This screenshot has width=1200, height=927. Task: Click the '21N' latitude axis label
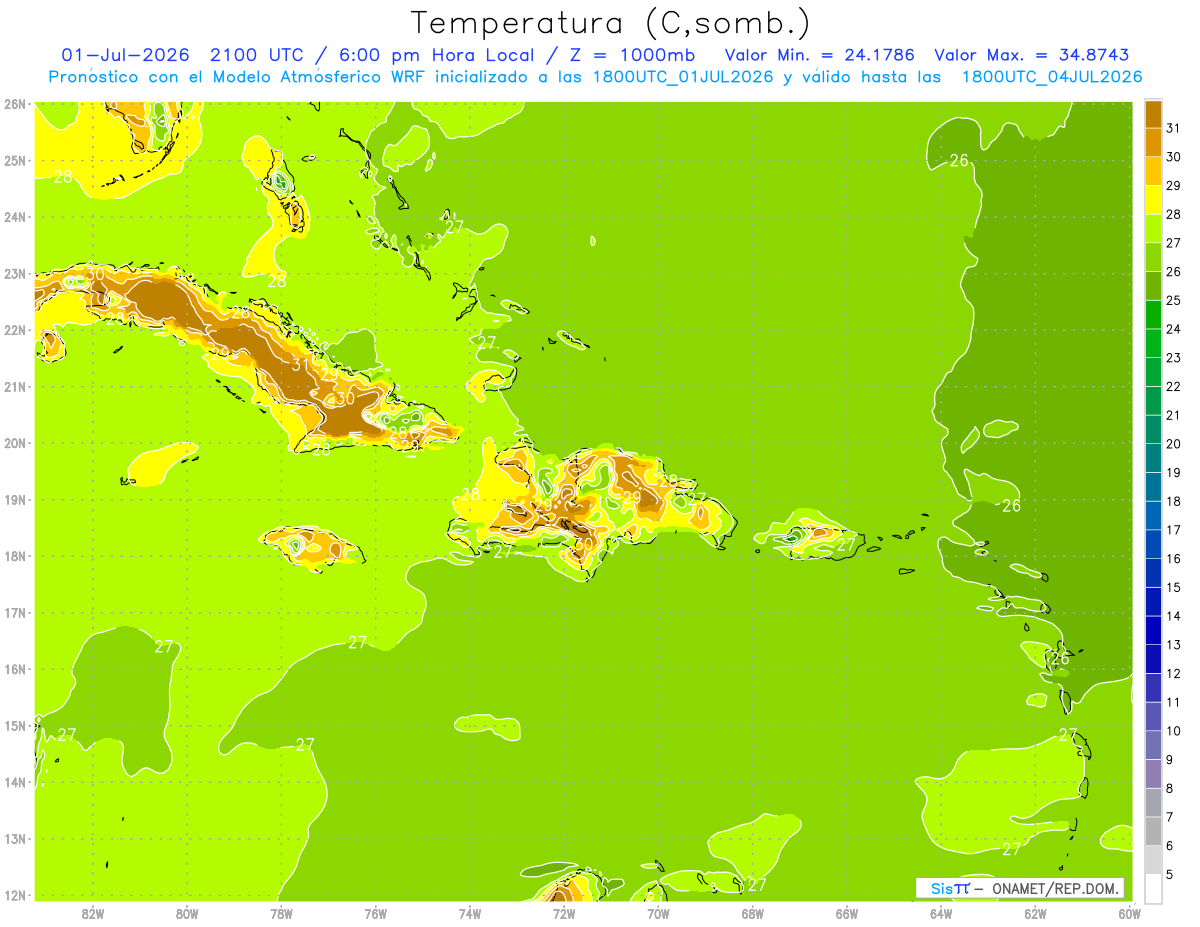tap(15, 386)
